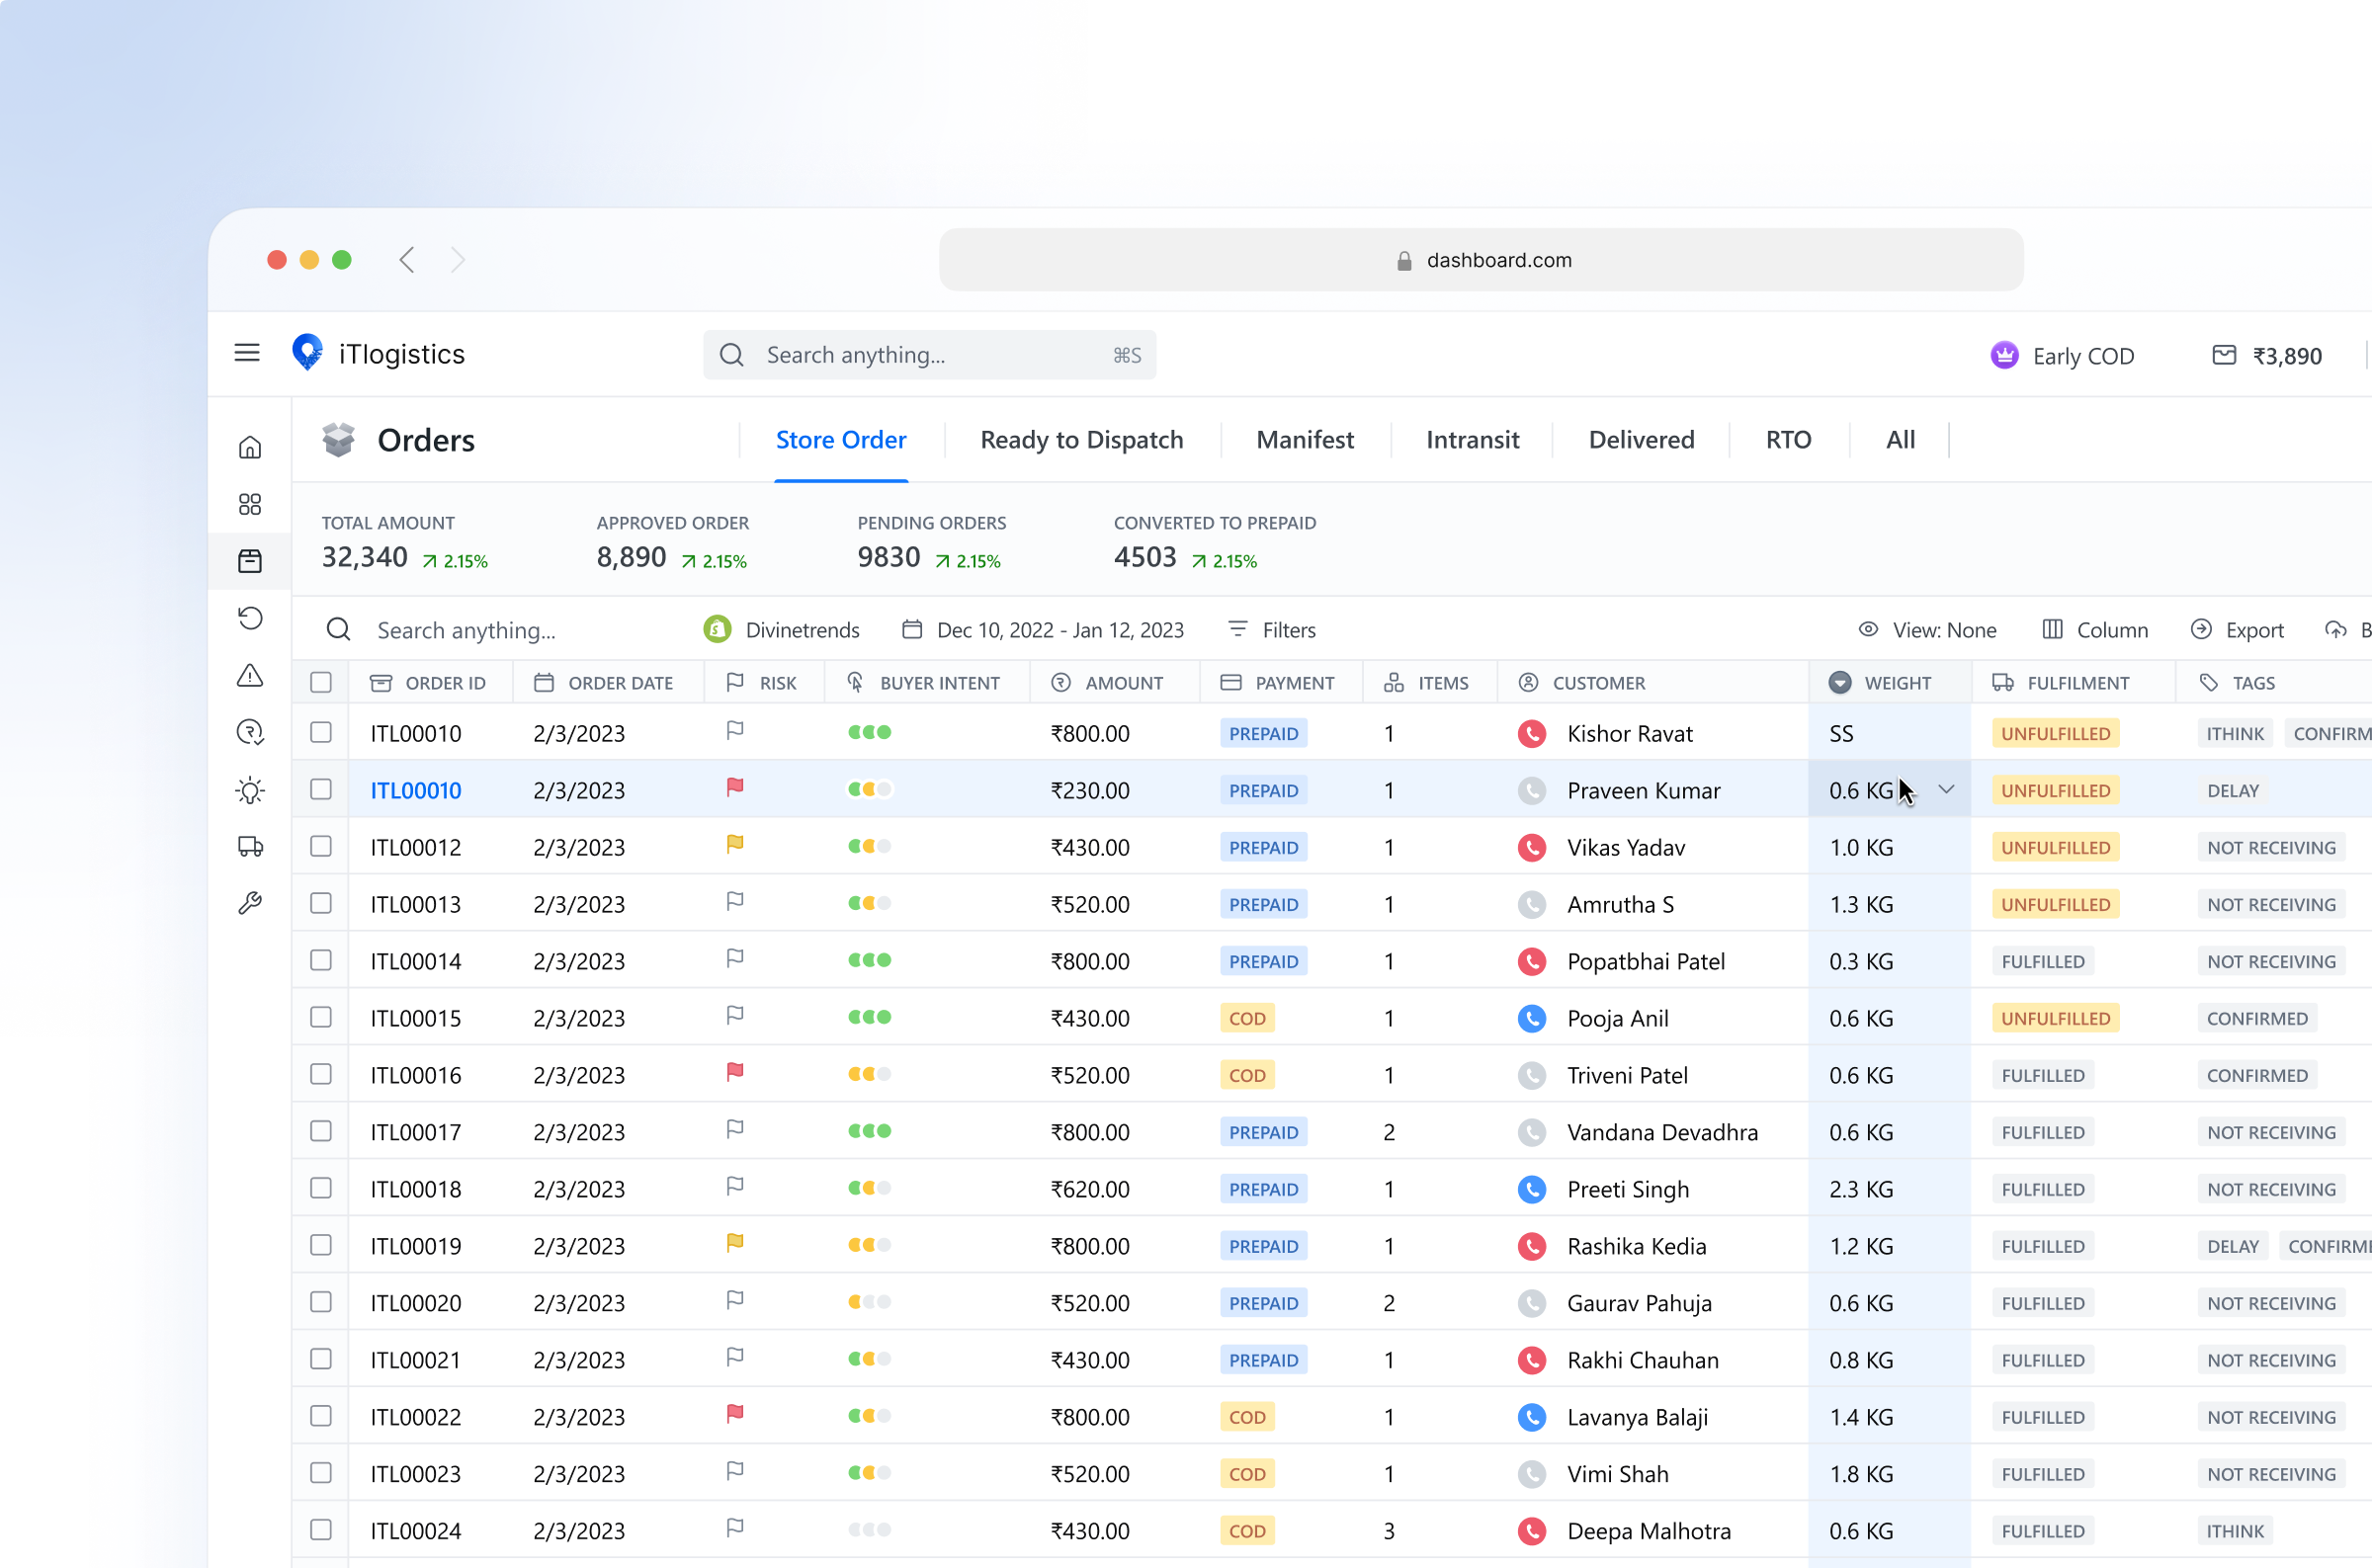This screenshot has height=1568, width=2372.
Task: Click risk flag for ITL00016
Action: (735, 1072)
